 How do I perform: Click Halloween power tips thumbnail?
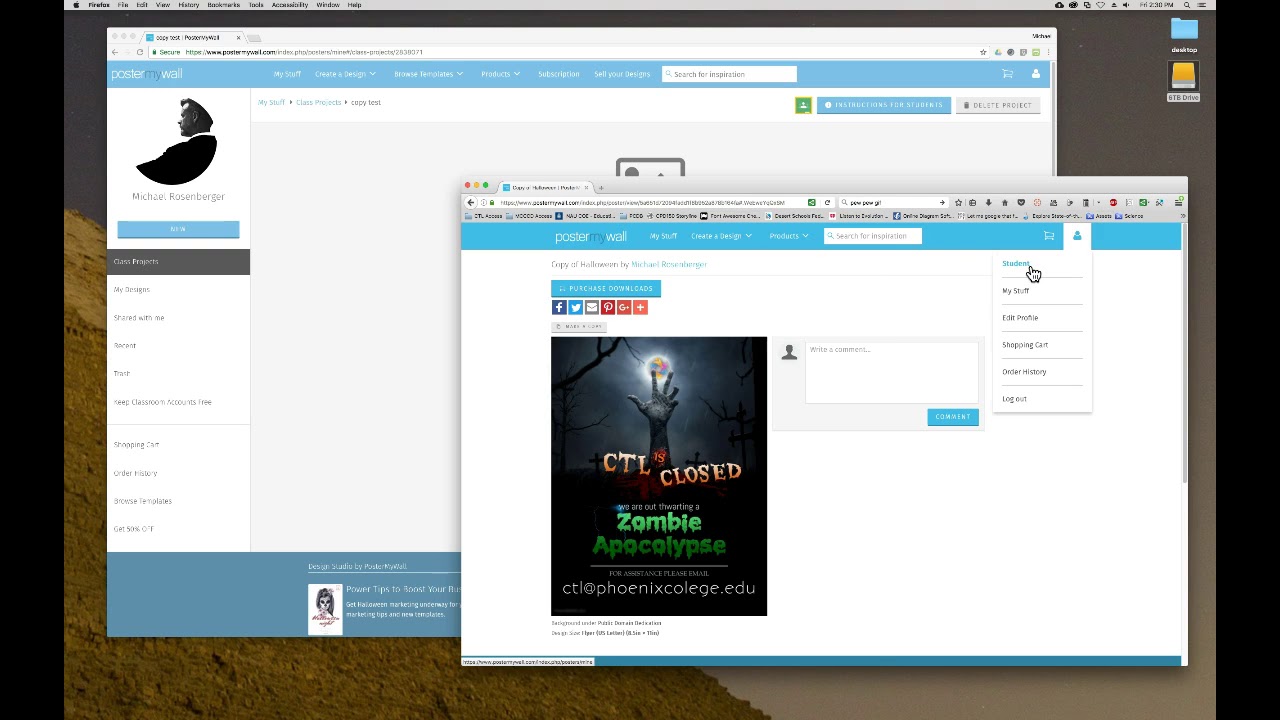[x=325, y=608]
